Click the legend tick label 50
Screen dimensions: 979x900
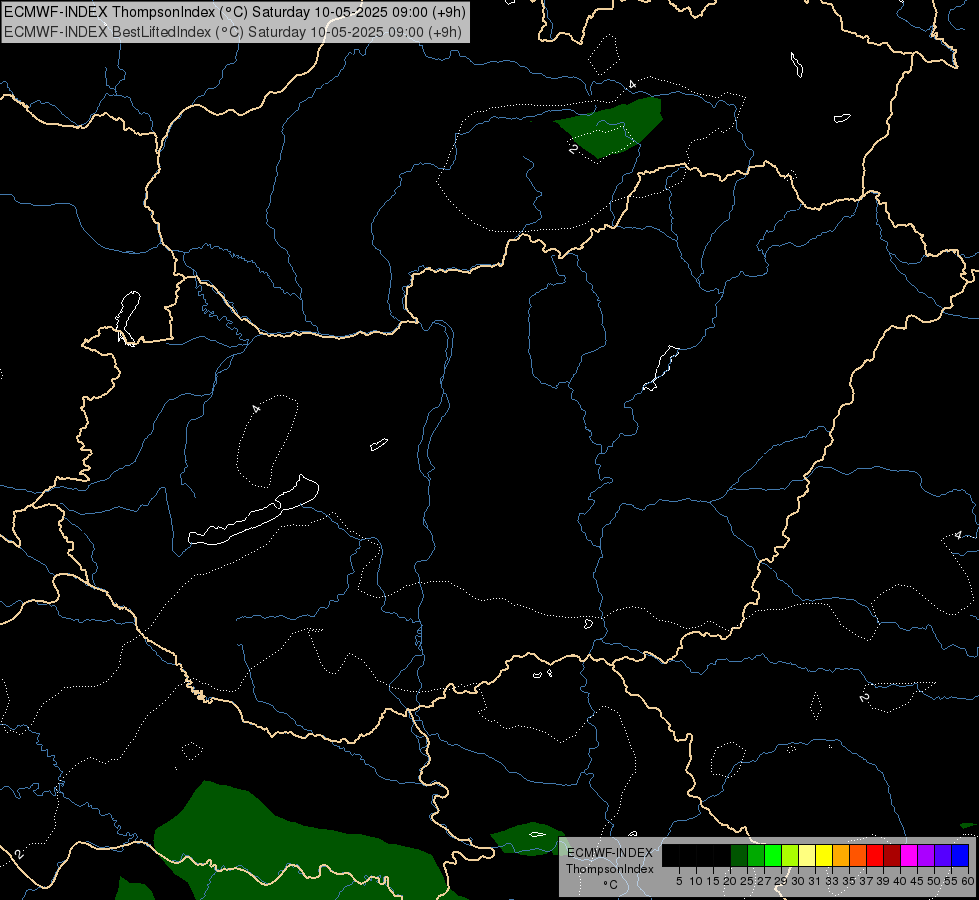(x=934, y=881)
